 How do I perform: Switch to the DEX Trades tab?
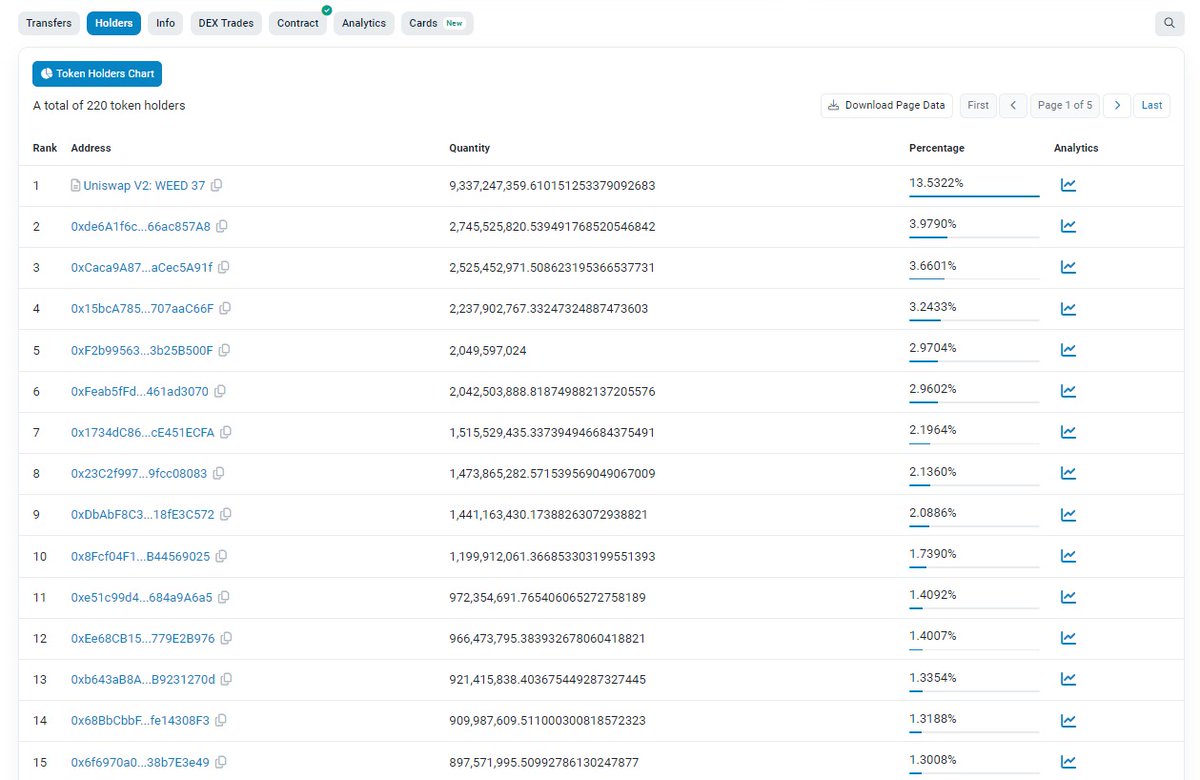tap(226, 23)
